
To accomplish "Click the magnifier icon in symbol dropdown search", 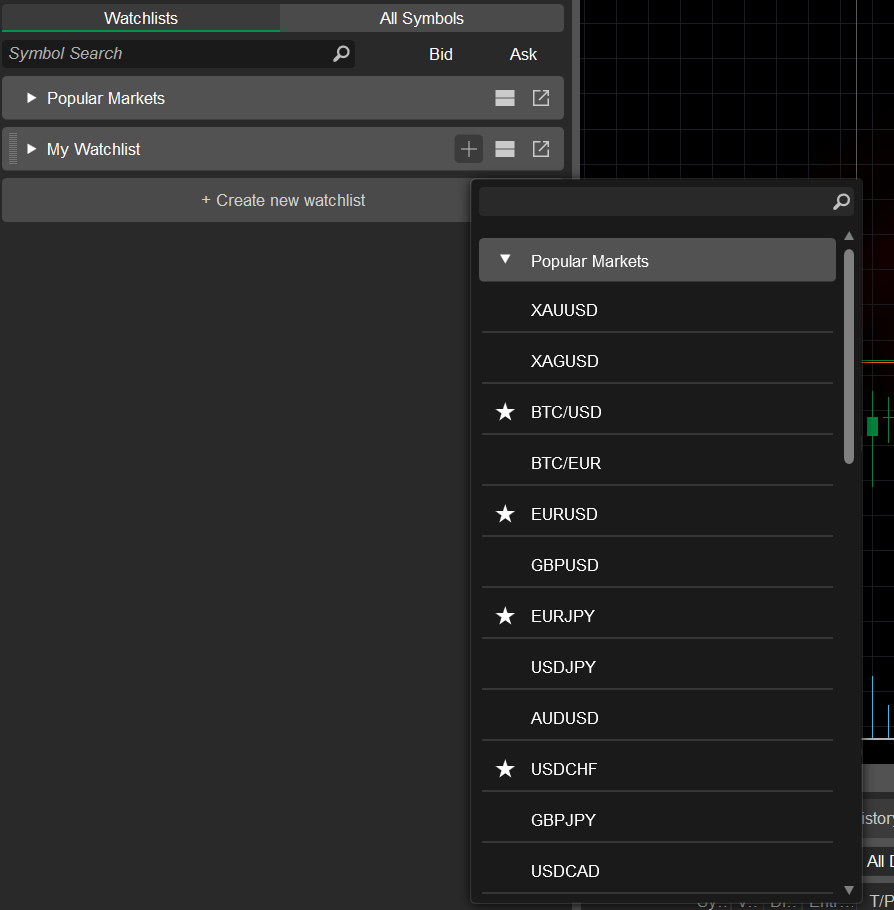I will point(841,202).
